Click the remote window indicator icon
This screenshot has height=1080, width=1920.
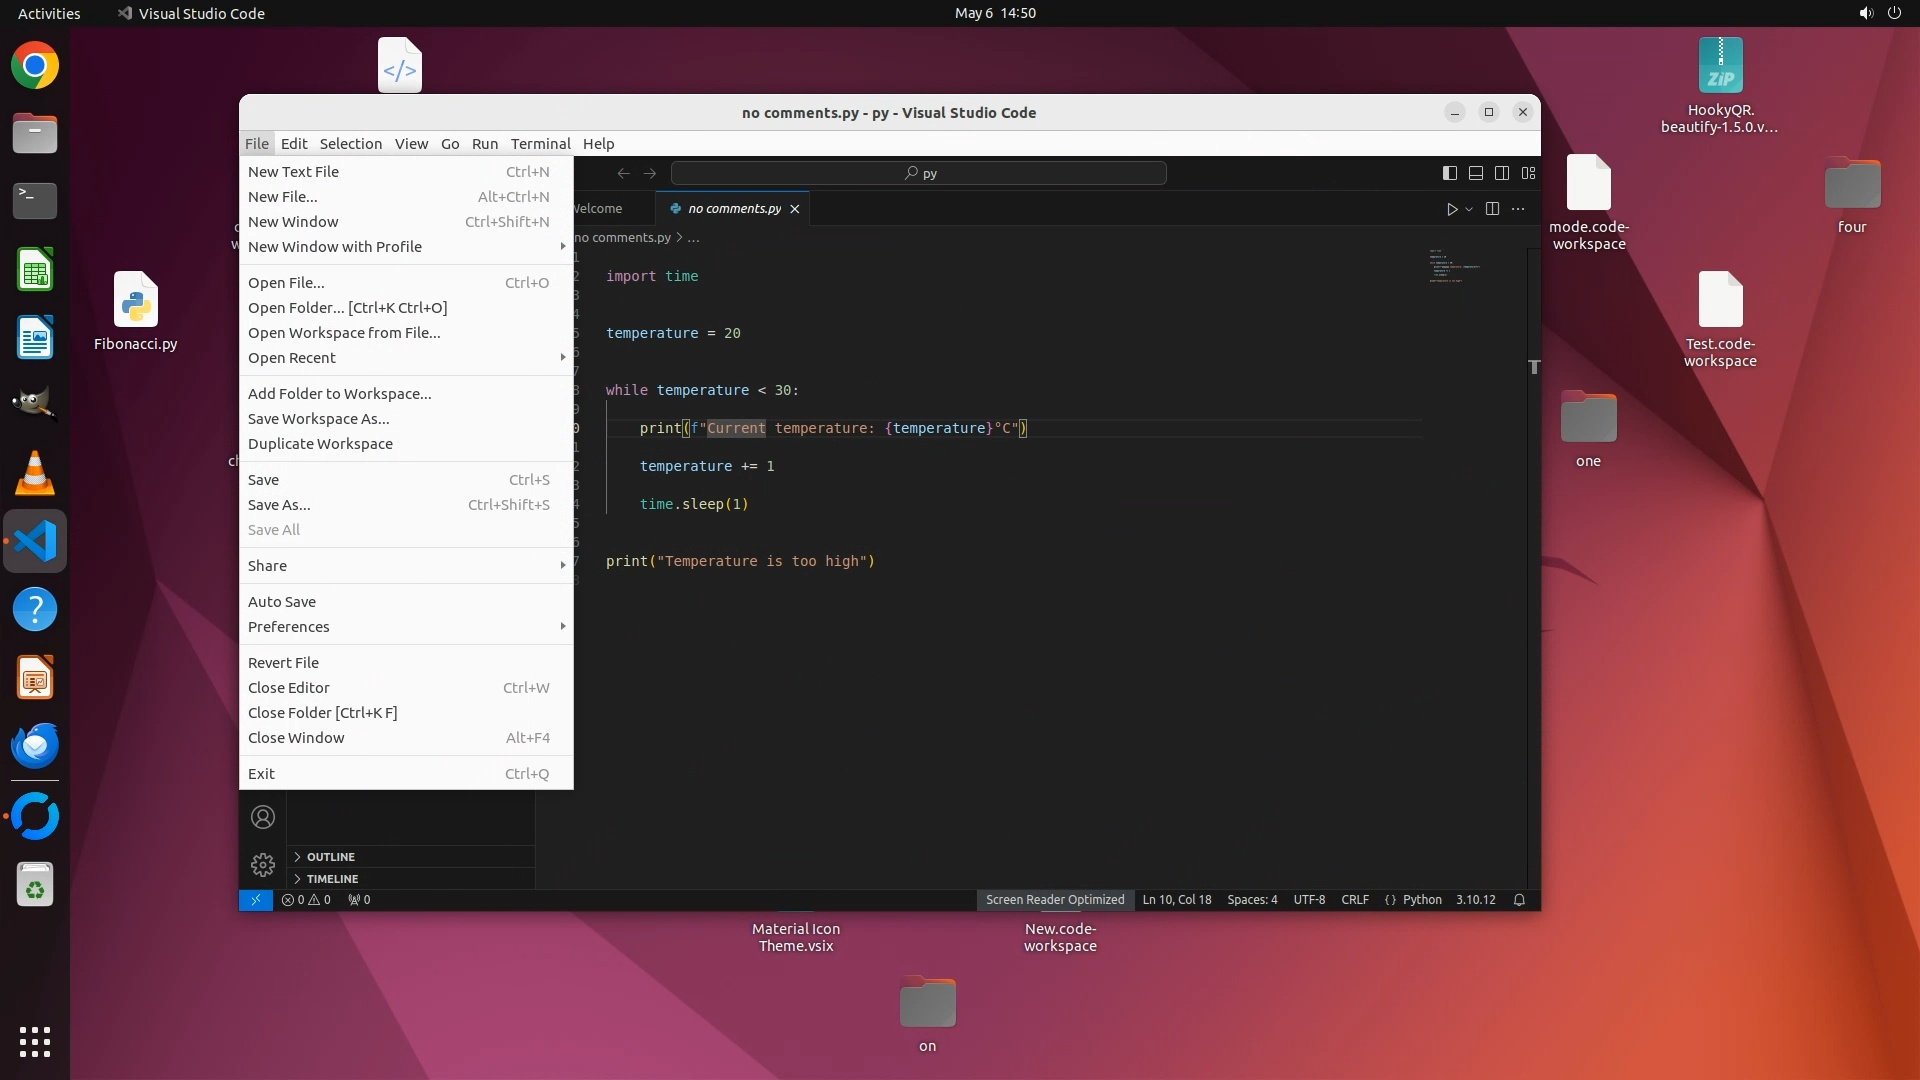pos(255,900)
